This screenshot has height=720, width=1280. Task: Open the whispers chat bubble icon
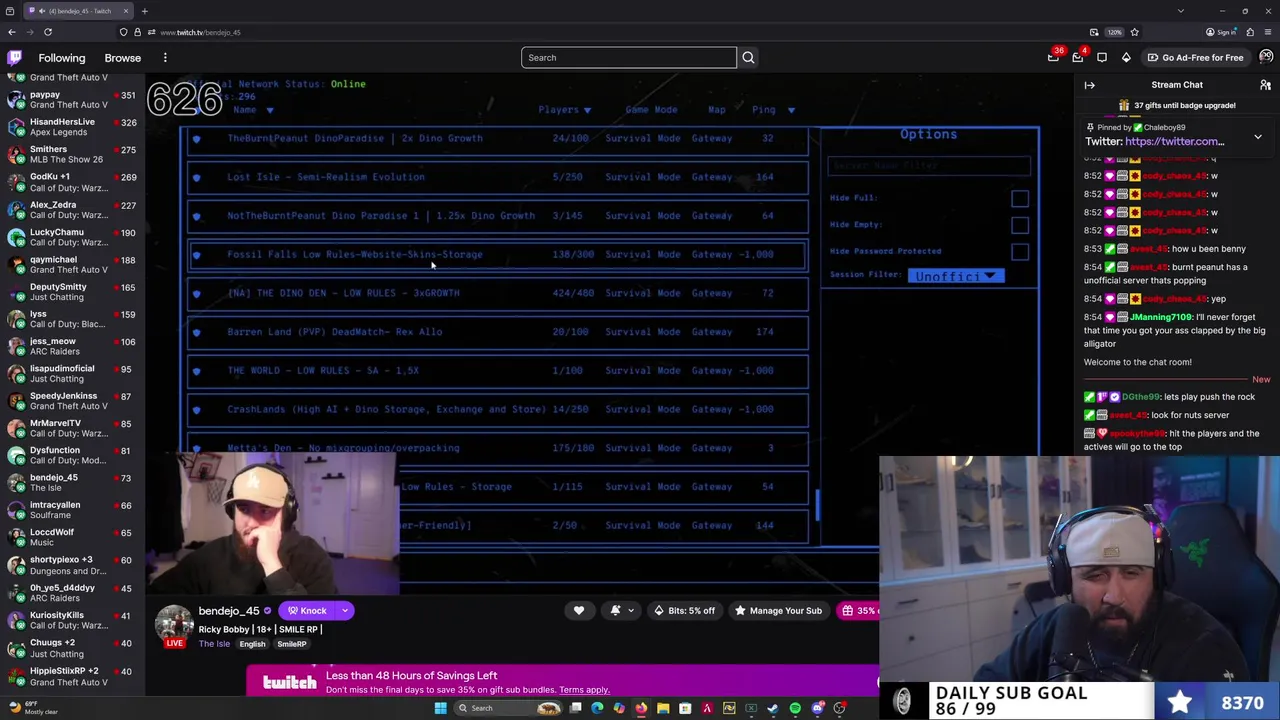[x=1102, y=57]
